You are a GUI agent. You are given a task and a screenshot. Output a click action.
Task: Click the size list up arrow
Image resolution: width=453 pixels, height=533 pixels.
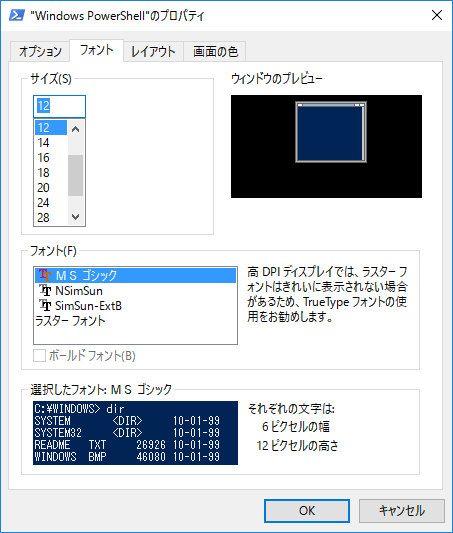[76, 129]
